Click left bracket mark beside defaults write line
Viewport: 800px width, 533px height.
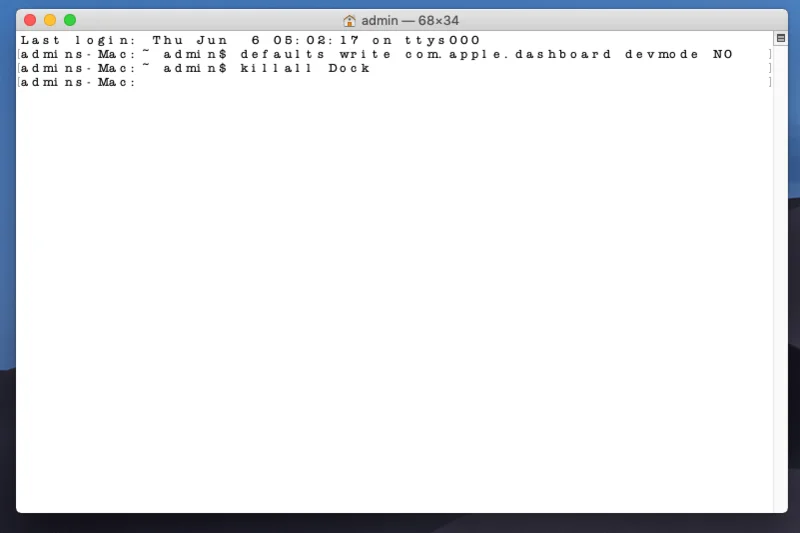pos(19,54)
